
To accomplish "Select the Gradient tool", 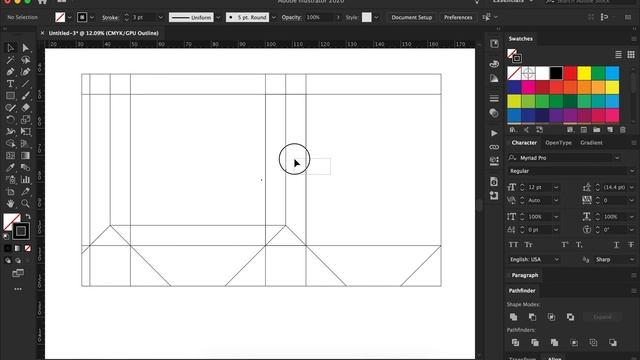I will pyautogui.click(x=26, y=156).
